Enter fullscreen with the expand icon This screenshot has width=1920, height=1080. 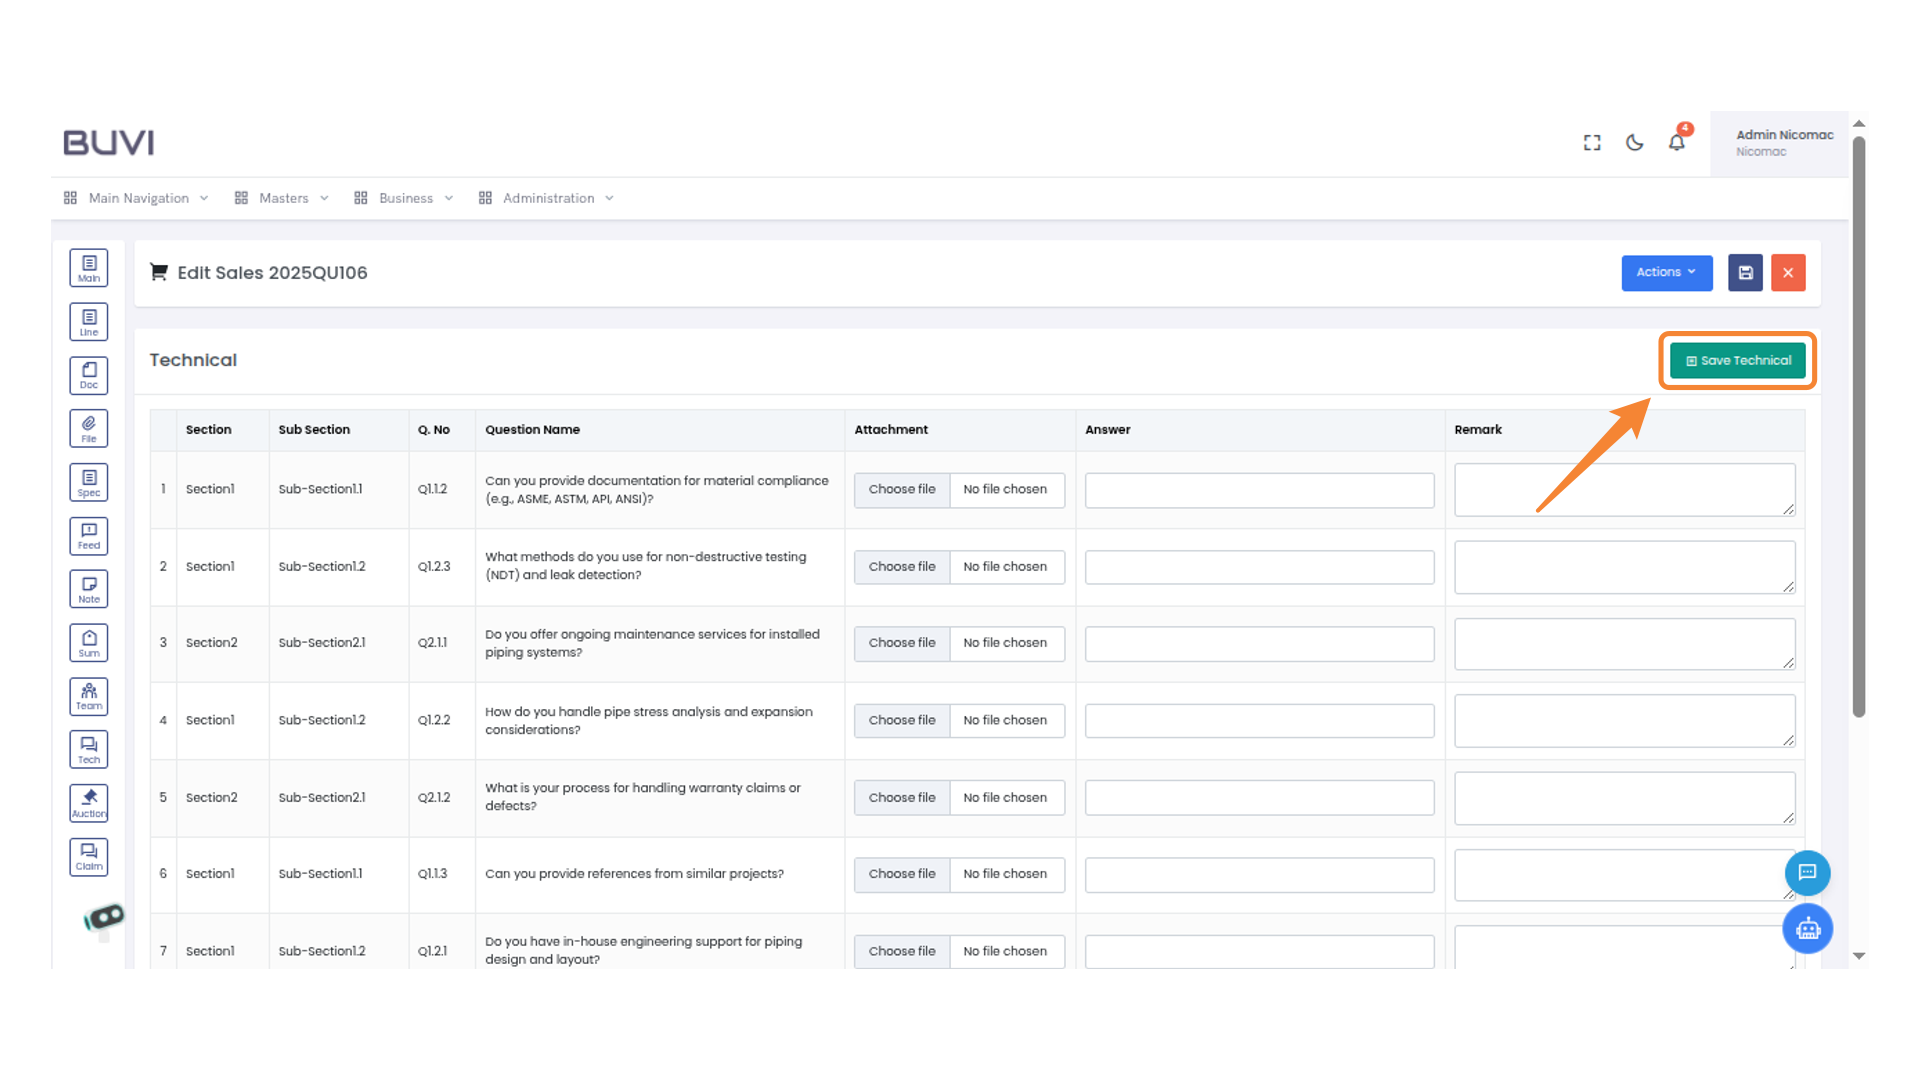point(1592,143)
